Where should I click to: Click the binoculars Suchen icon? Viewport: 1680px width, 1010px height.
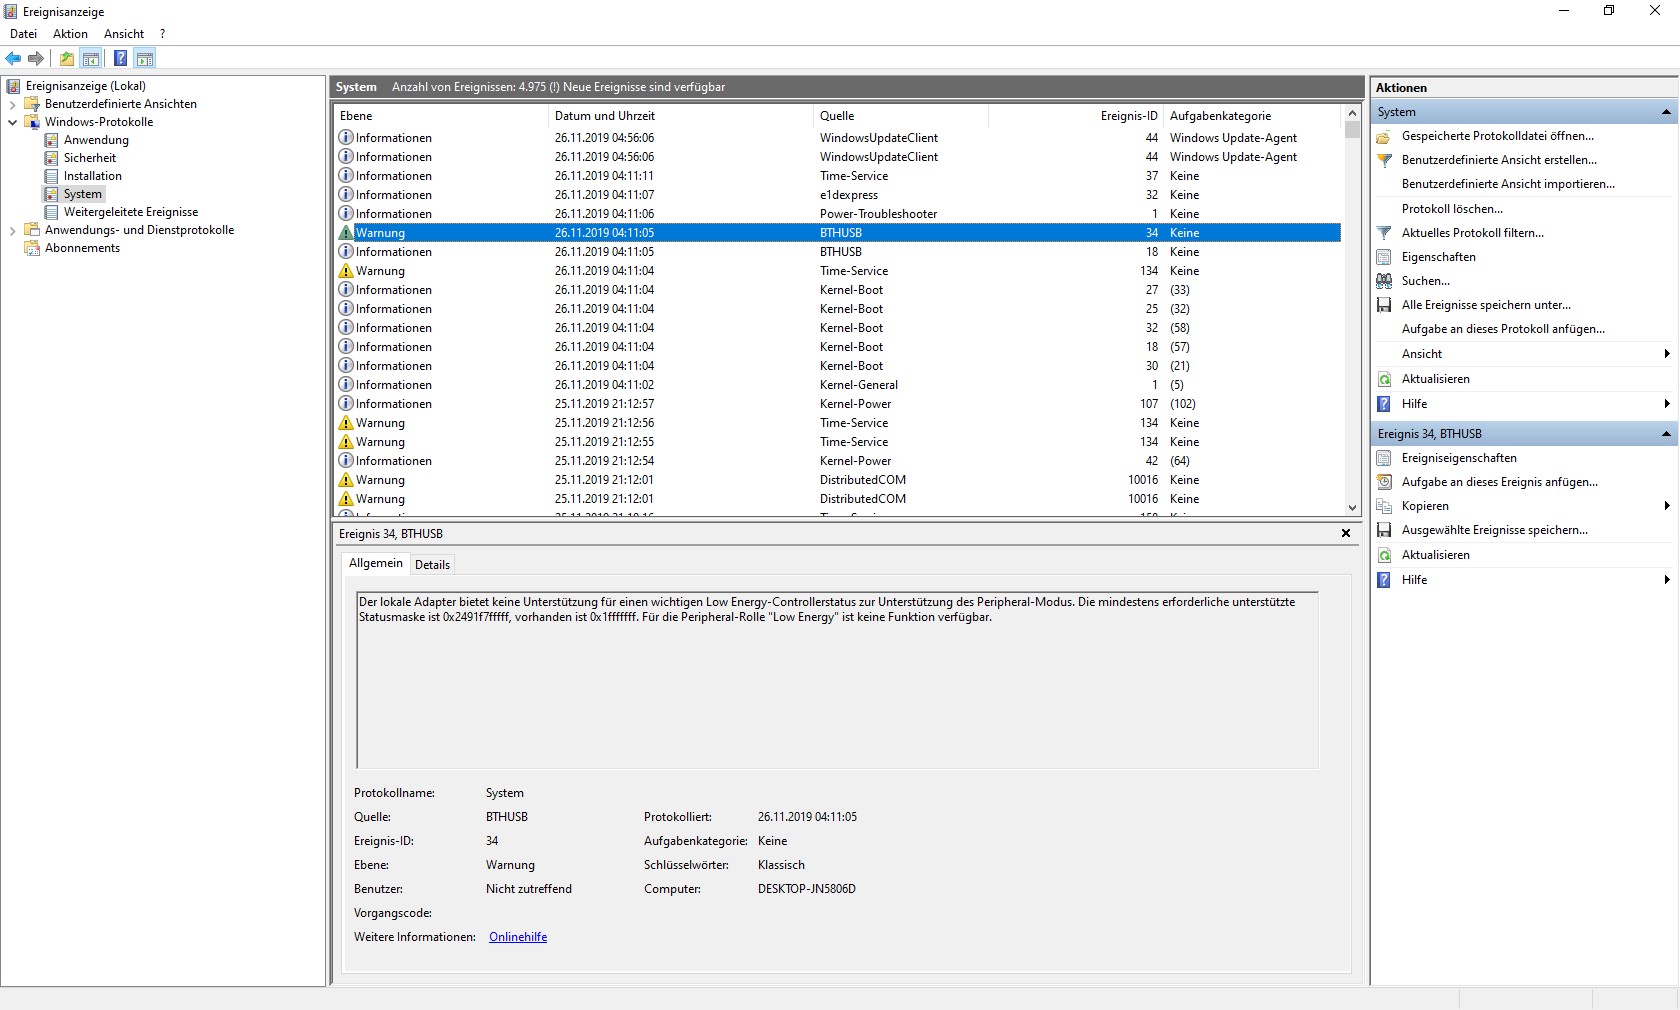1384,281
